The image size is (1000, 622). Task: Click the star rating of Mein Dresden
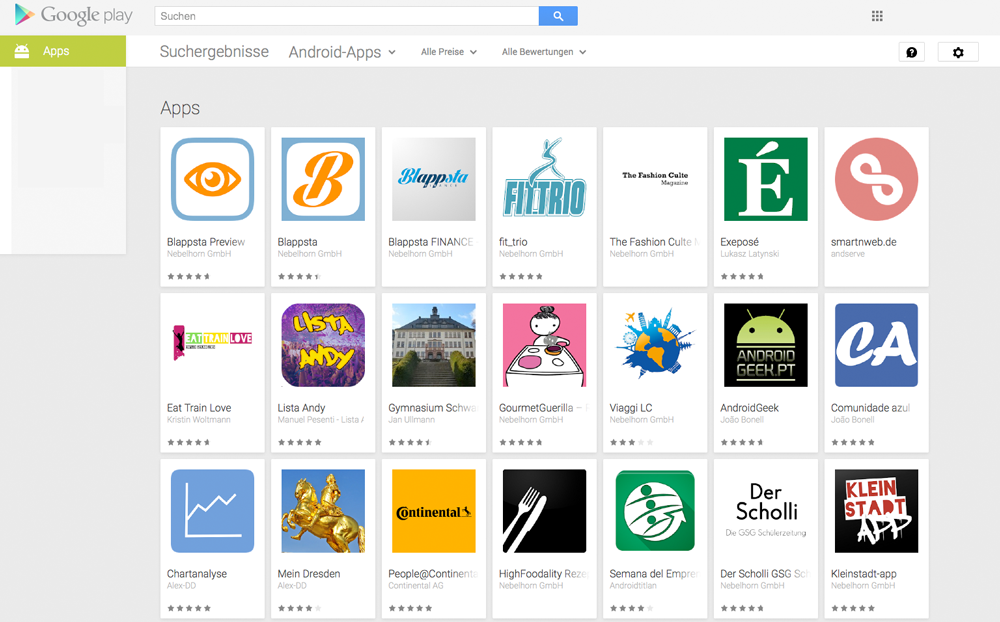(299, 608)
